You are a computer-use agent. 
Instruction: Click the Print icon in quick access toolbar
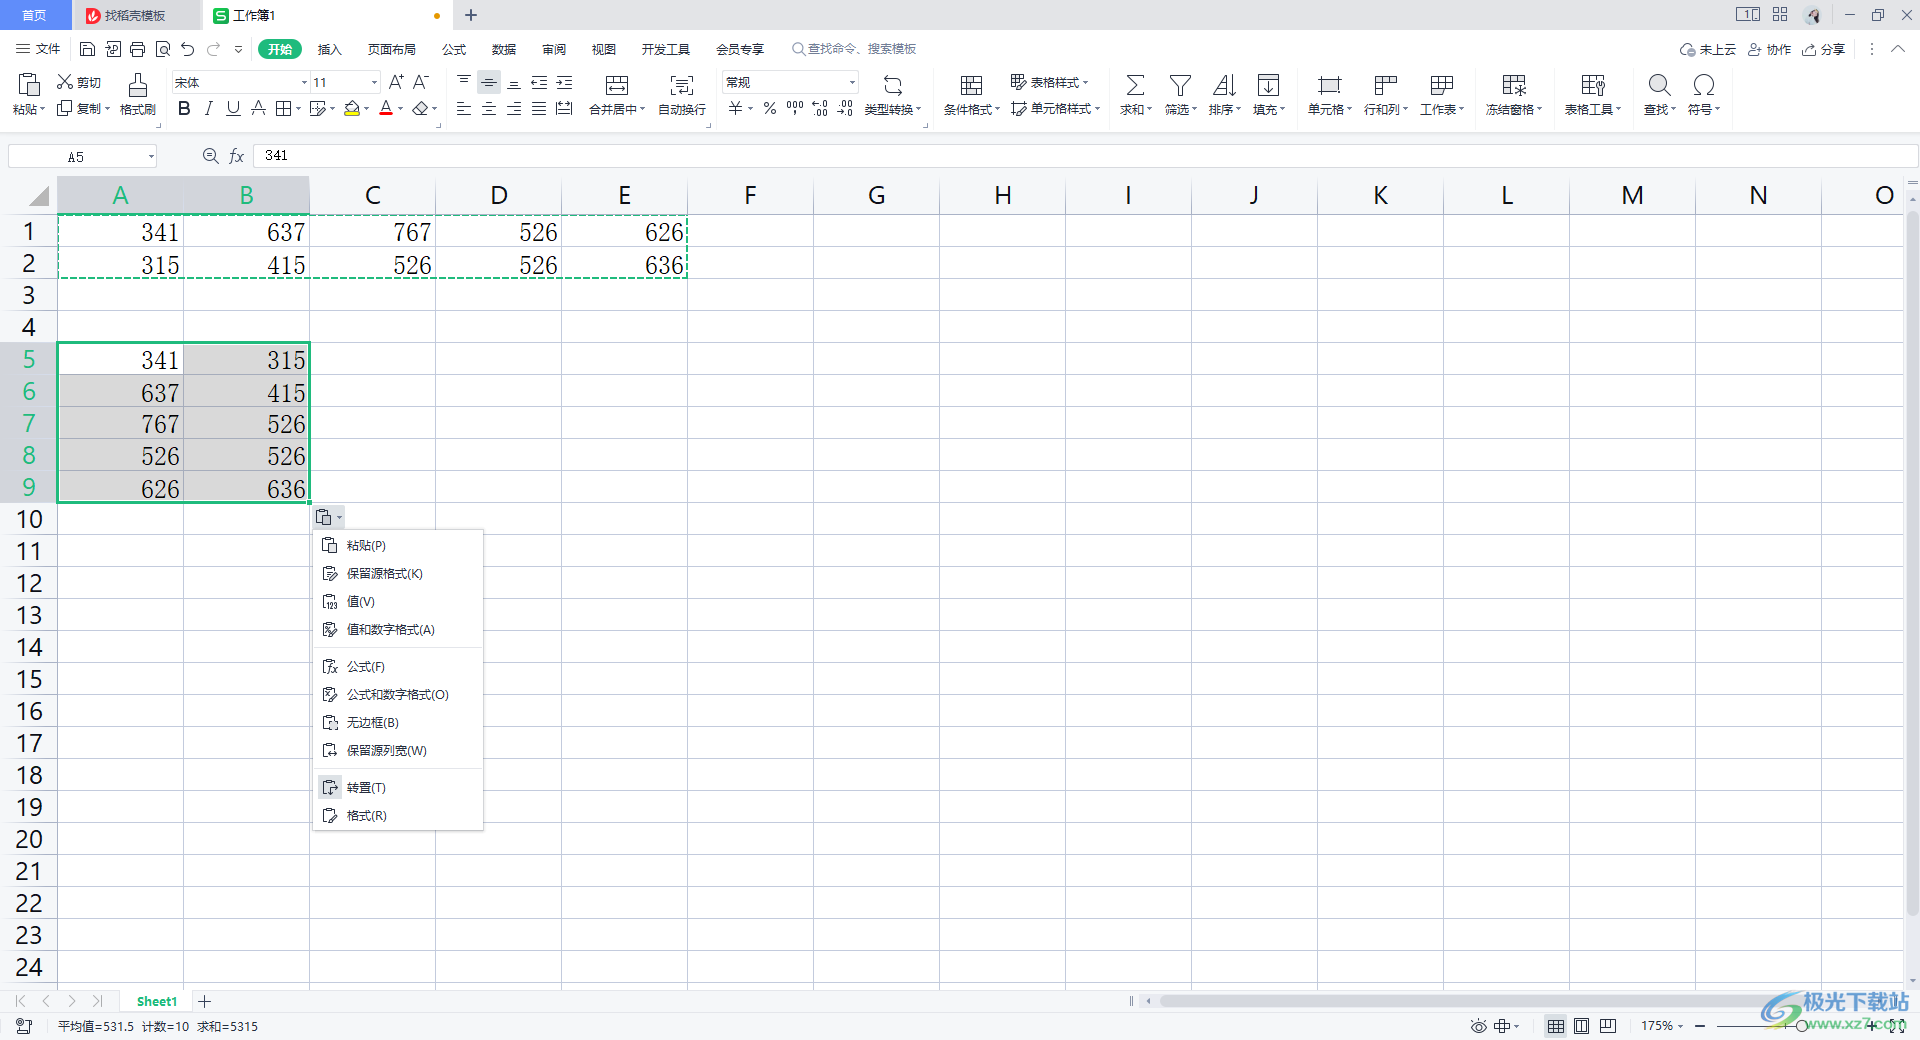click(137, 49)
